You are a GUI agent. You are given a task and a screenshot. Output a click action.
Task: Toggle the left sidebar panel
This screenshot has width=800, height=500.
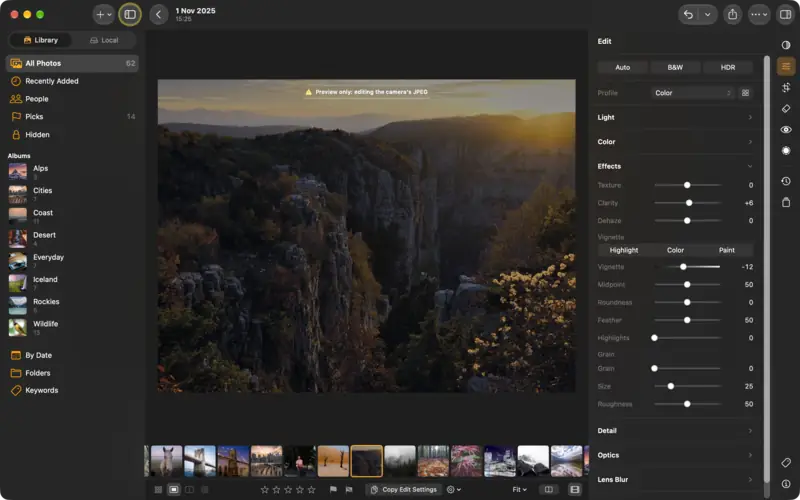[130, 14]
